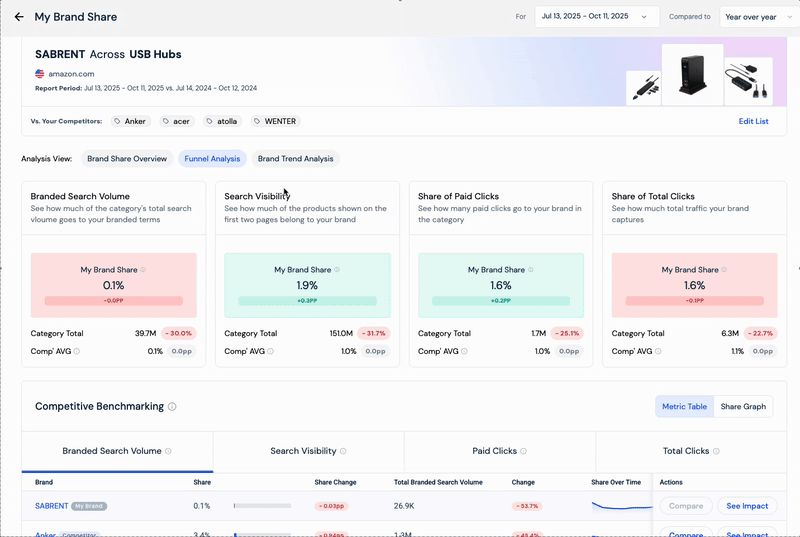Select the acer competitor tag
The height and width of the screenshot is (537, 800).
[x=177, y=121]
